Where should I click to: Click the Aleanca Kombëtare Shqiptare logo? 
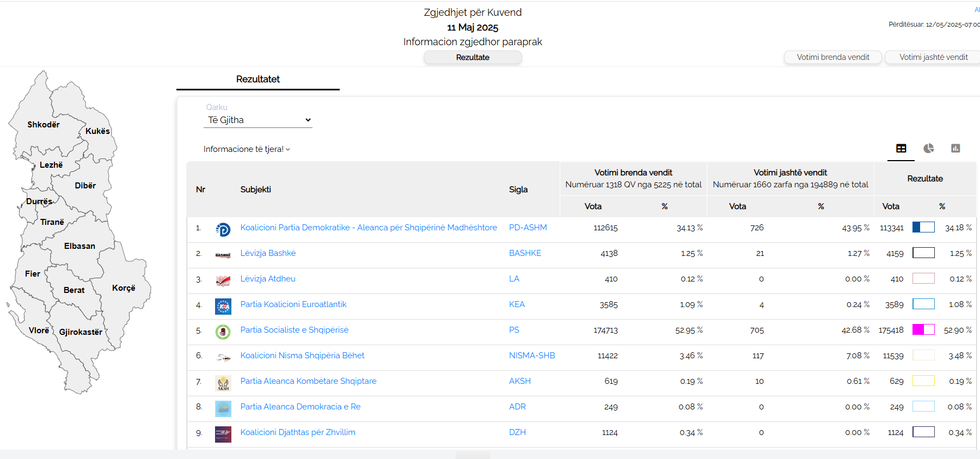pyautogui.click(x=223, y=382)
